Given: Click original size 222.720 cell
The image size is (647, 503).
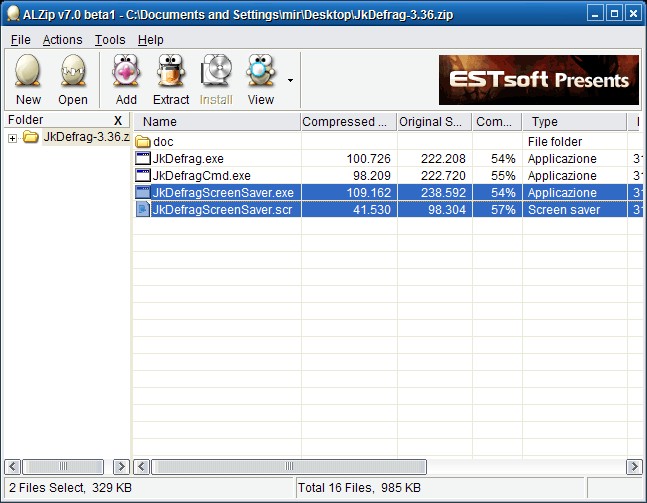Looking at the screenshot, I should 443,175.
